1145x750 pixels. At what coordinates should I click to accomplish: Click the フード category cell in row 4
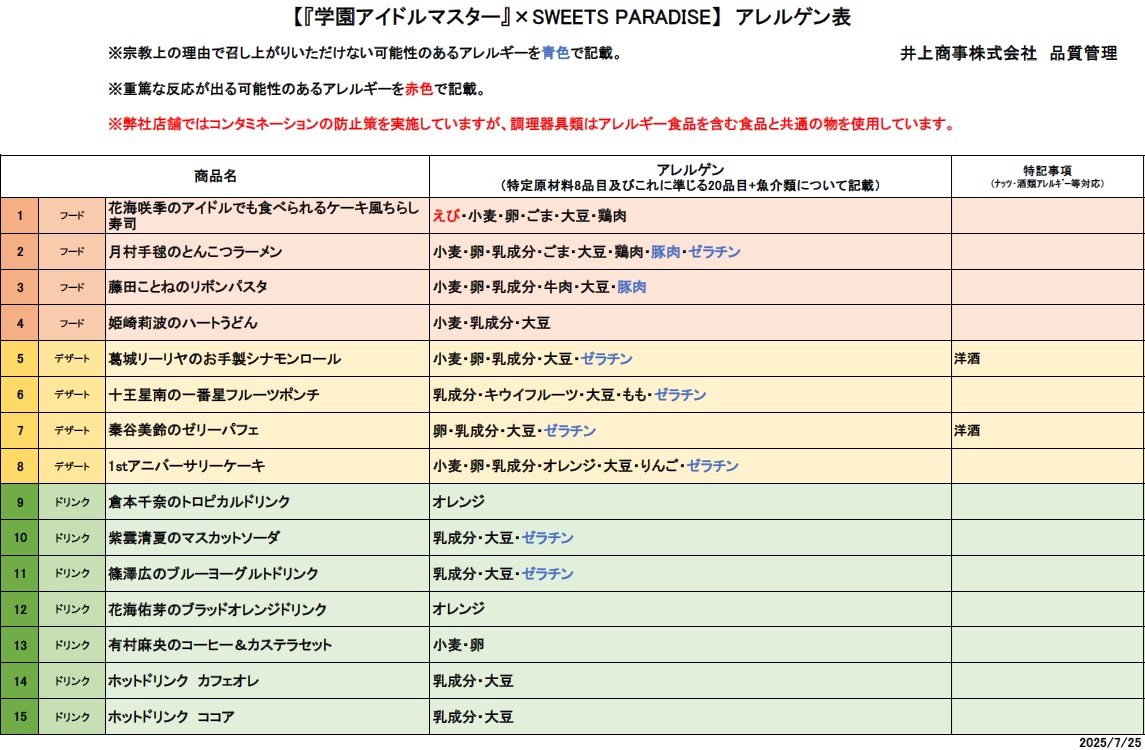pyautogui.click(x=72, y=324)
